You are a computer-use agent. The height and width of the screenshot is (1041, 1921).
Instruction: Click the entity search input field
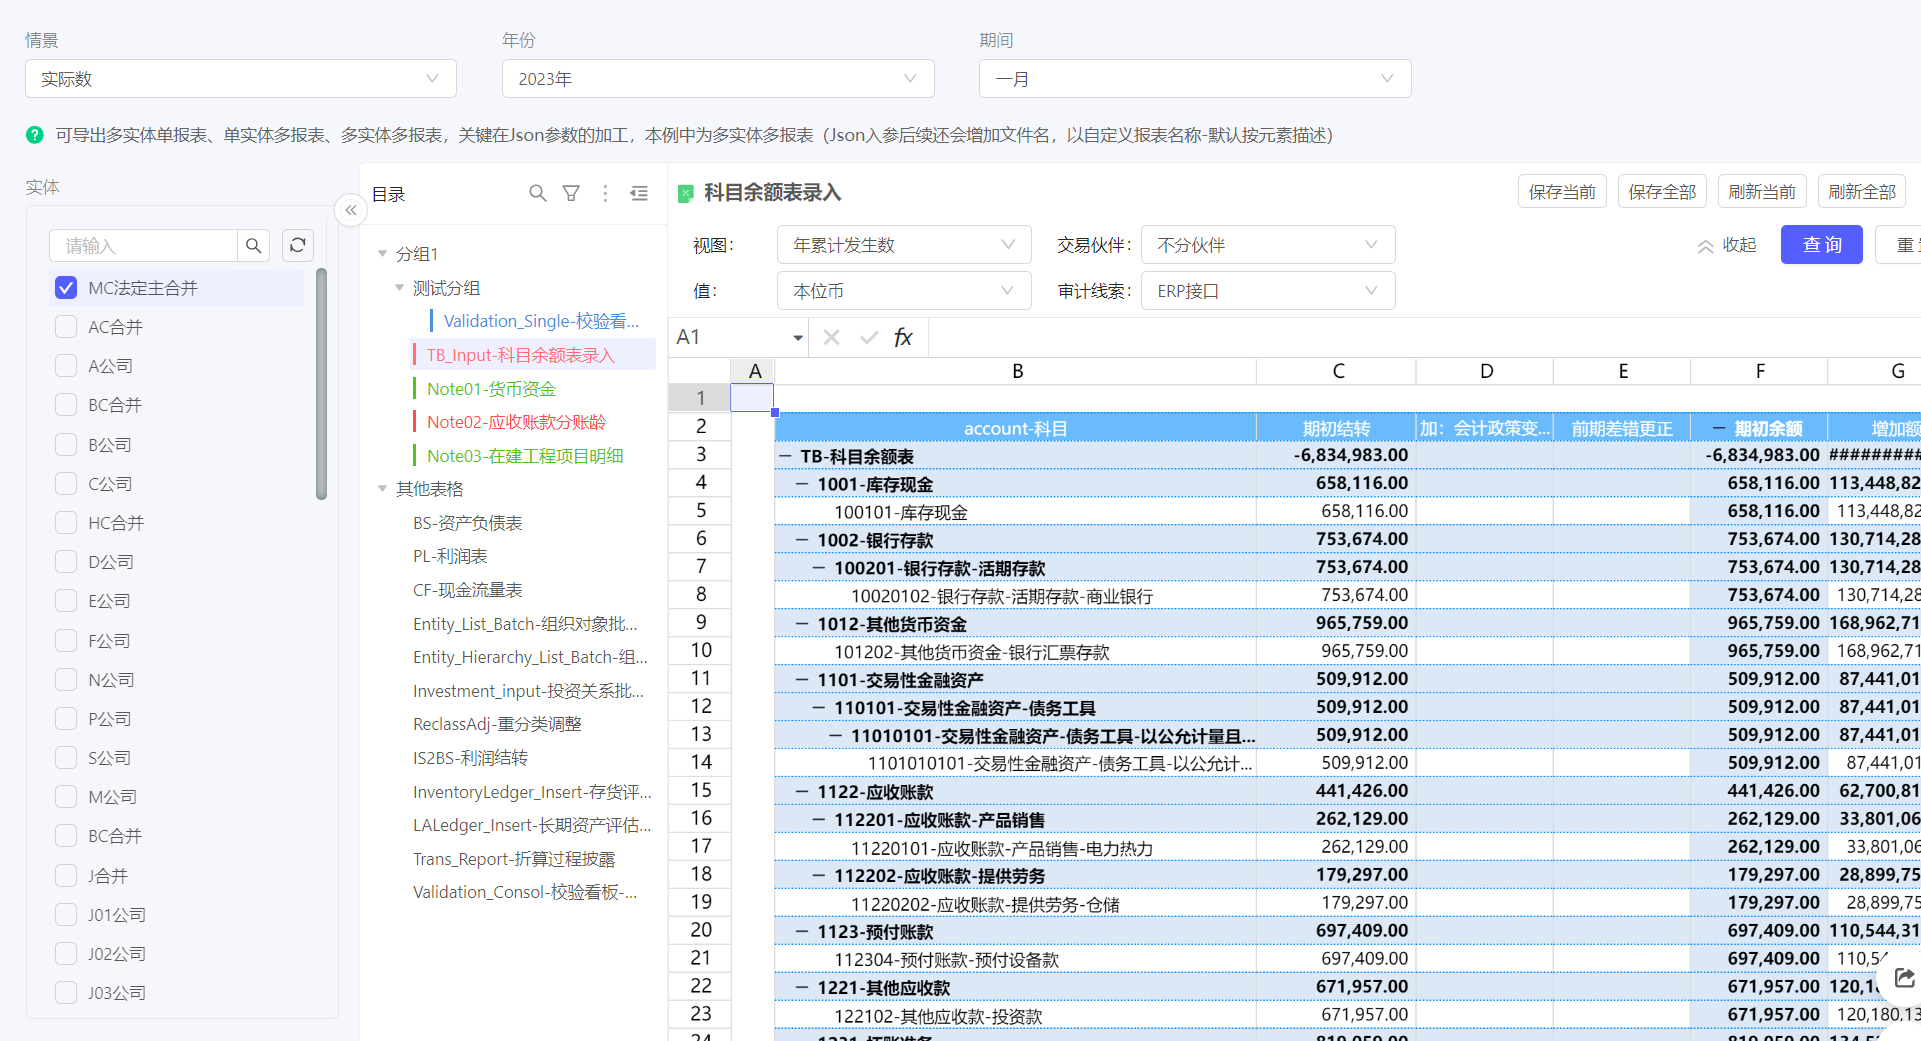click(145, 245)
